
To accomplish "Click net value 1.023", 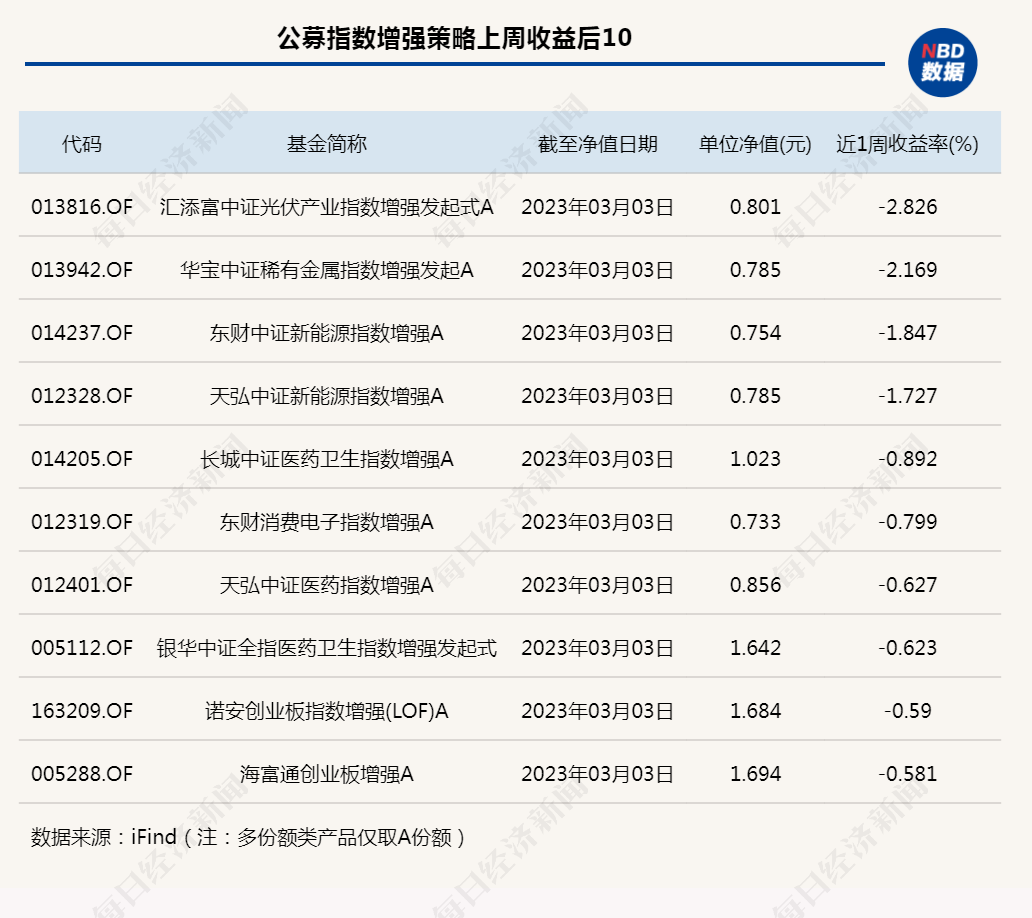I will [755, 459].
